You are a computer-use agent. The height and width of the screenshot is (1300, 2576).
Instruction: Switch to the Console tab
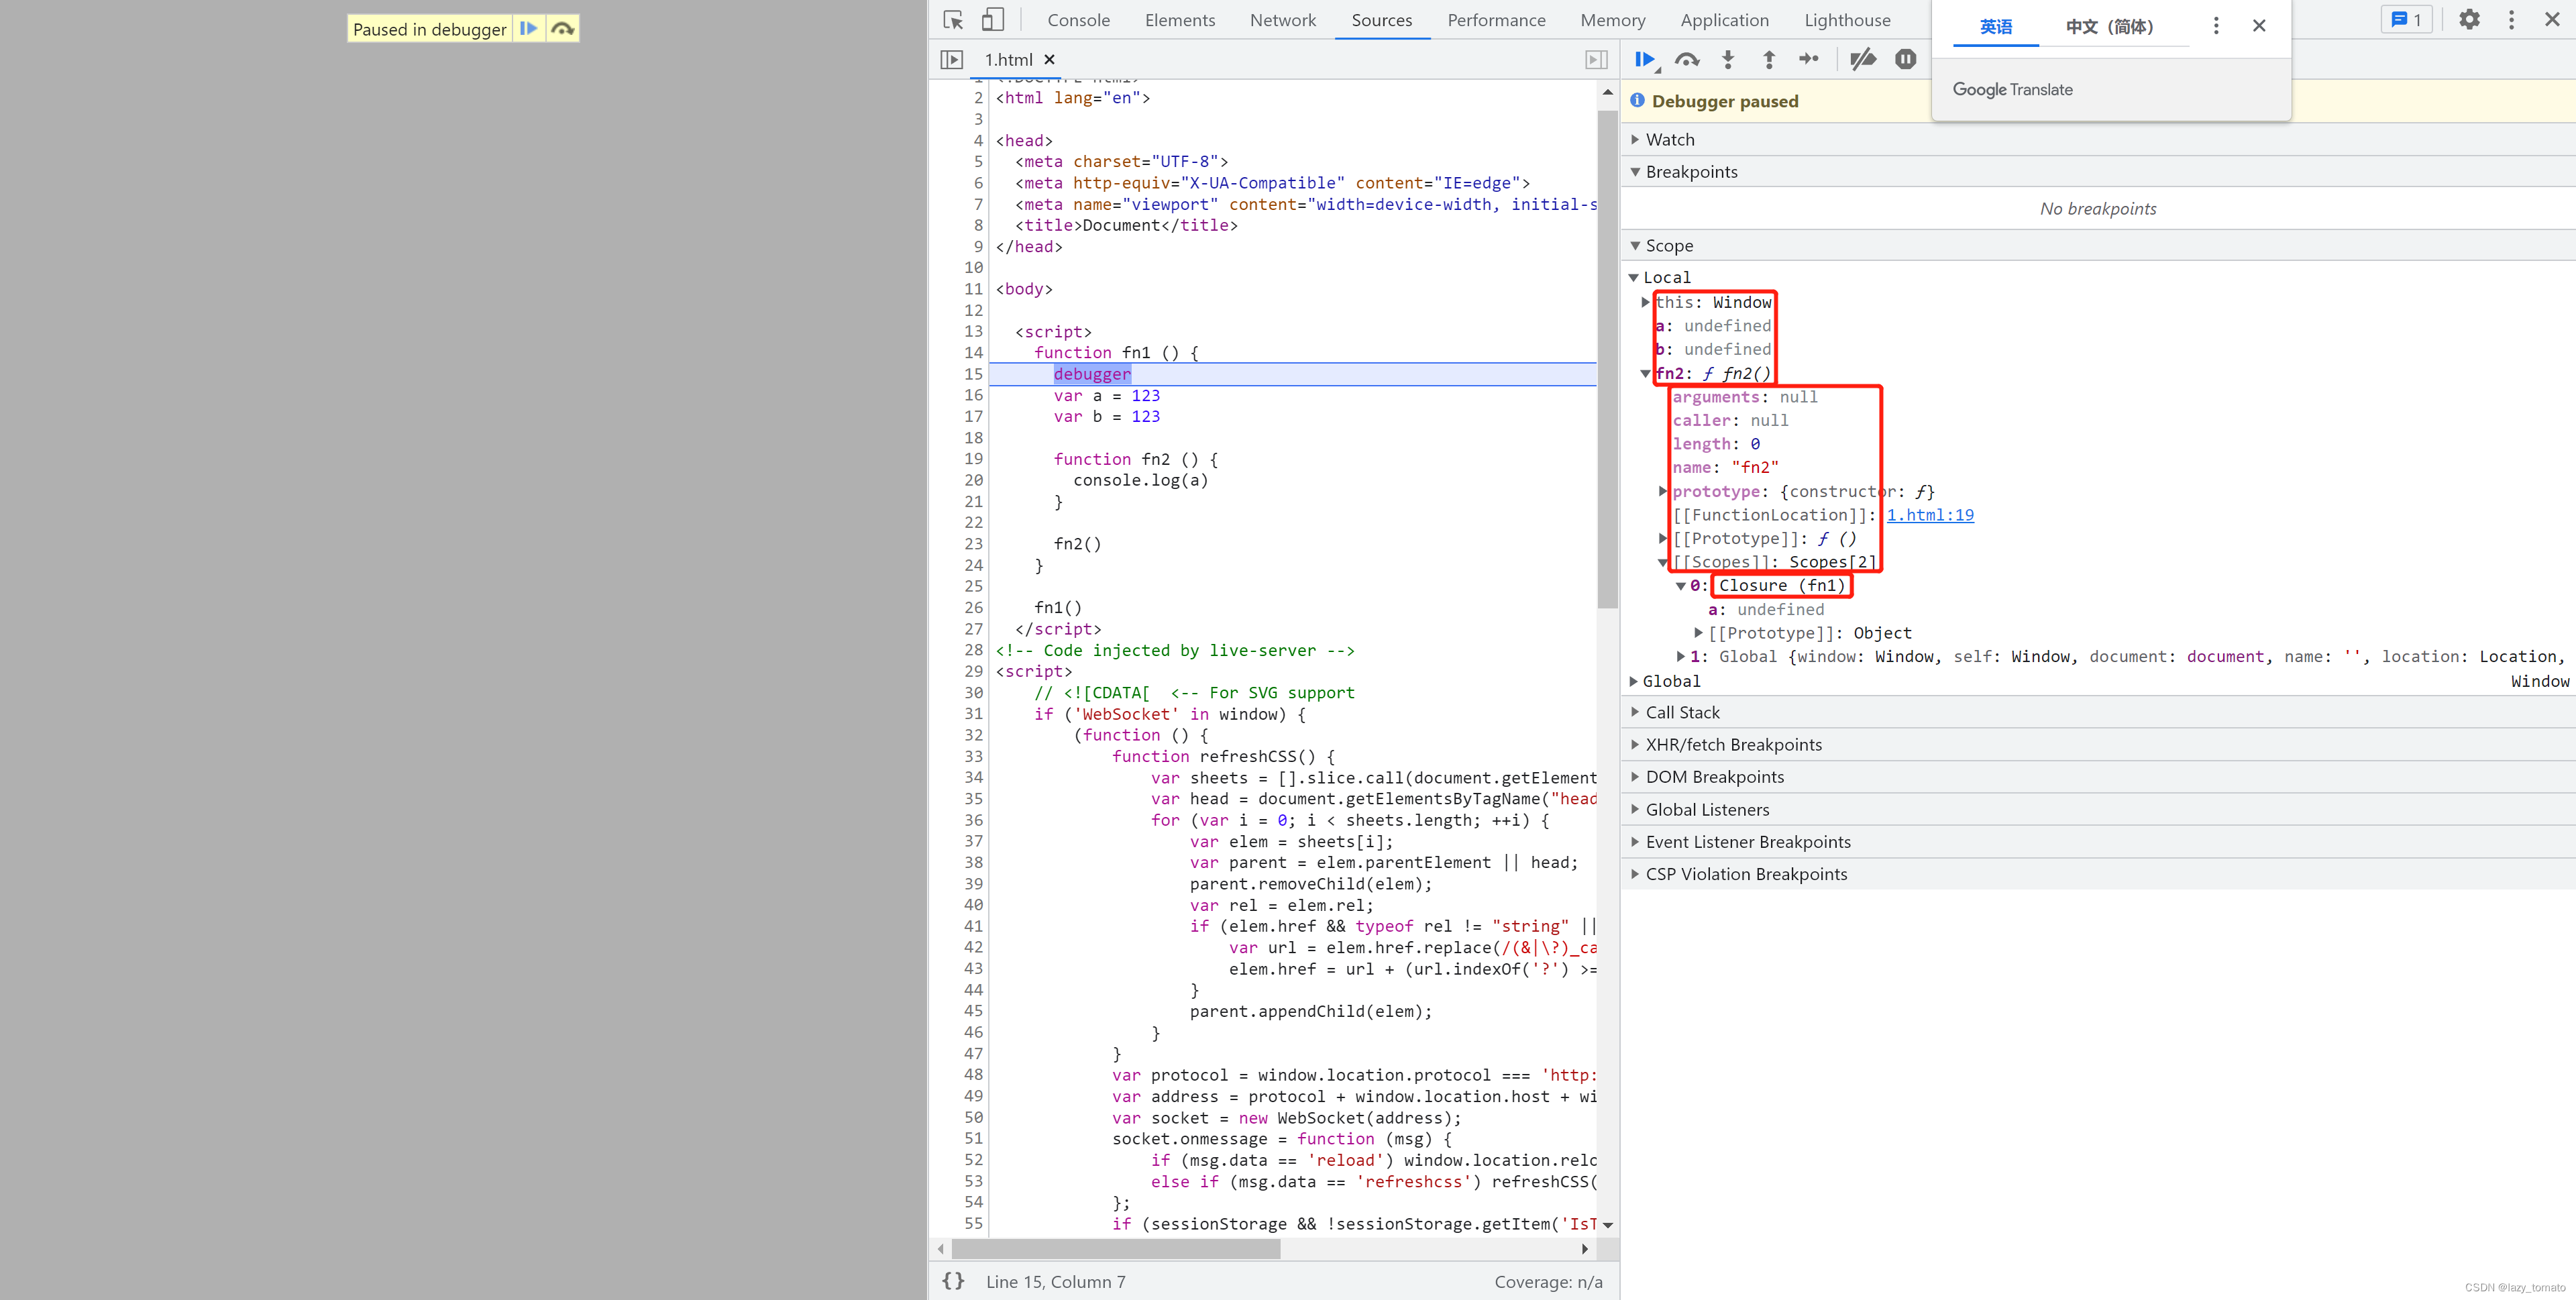1078,20
